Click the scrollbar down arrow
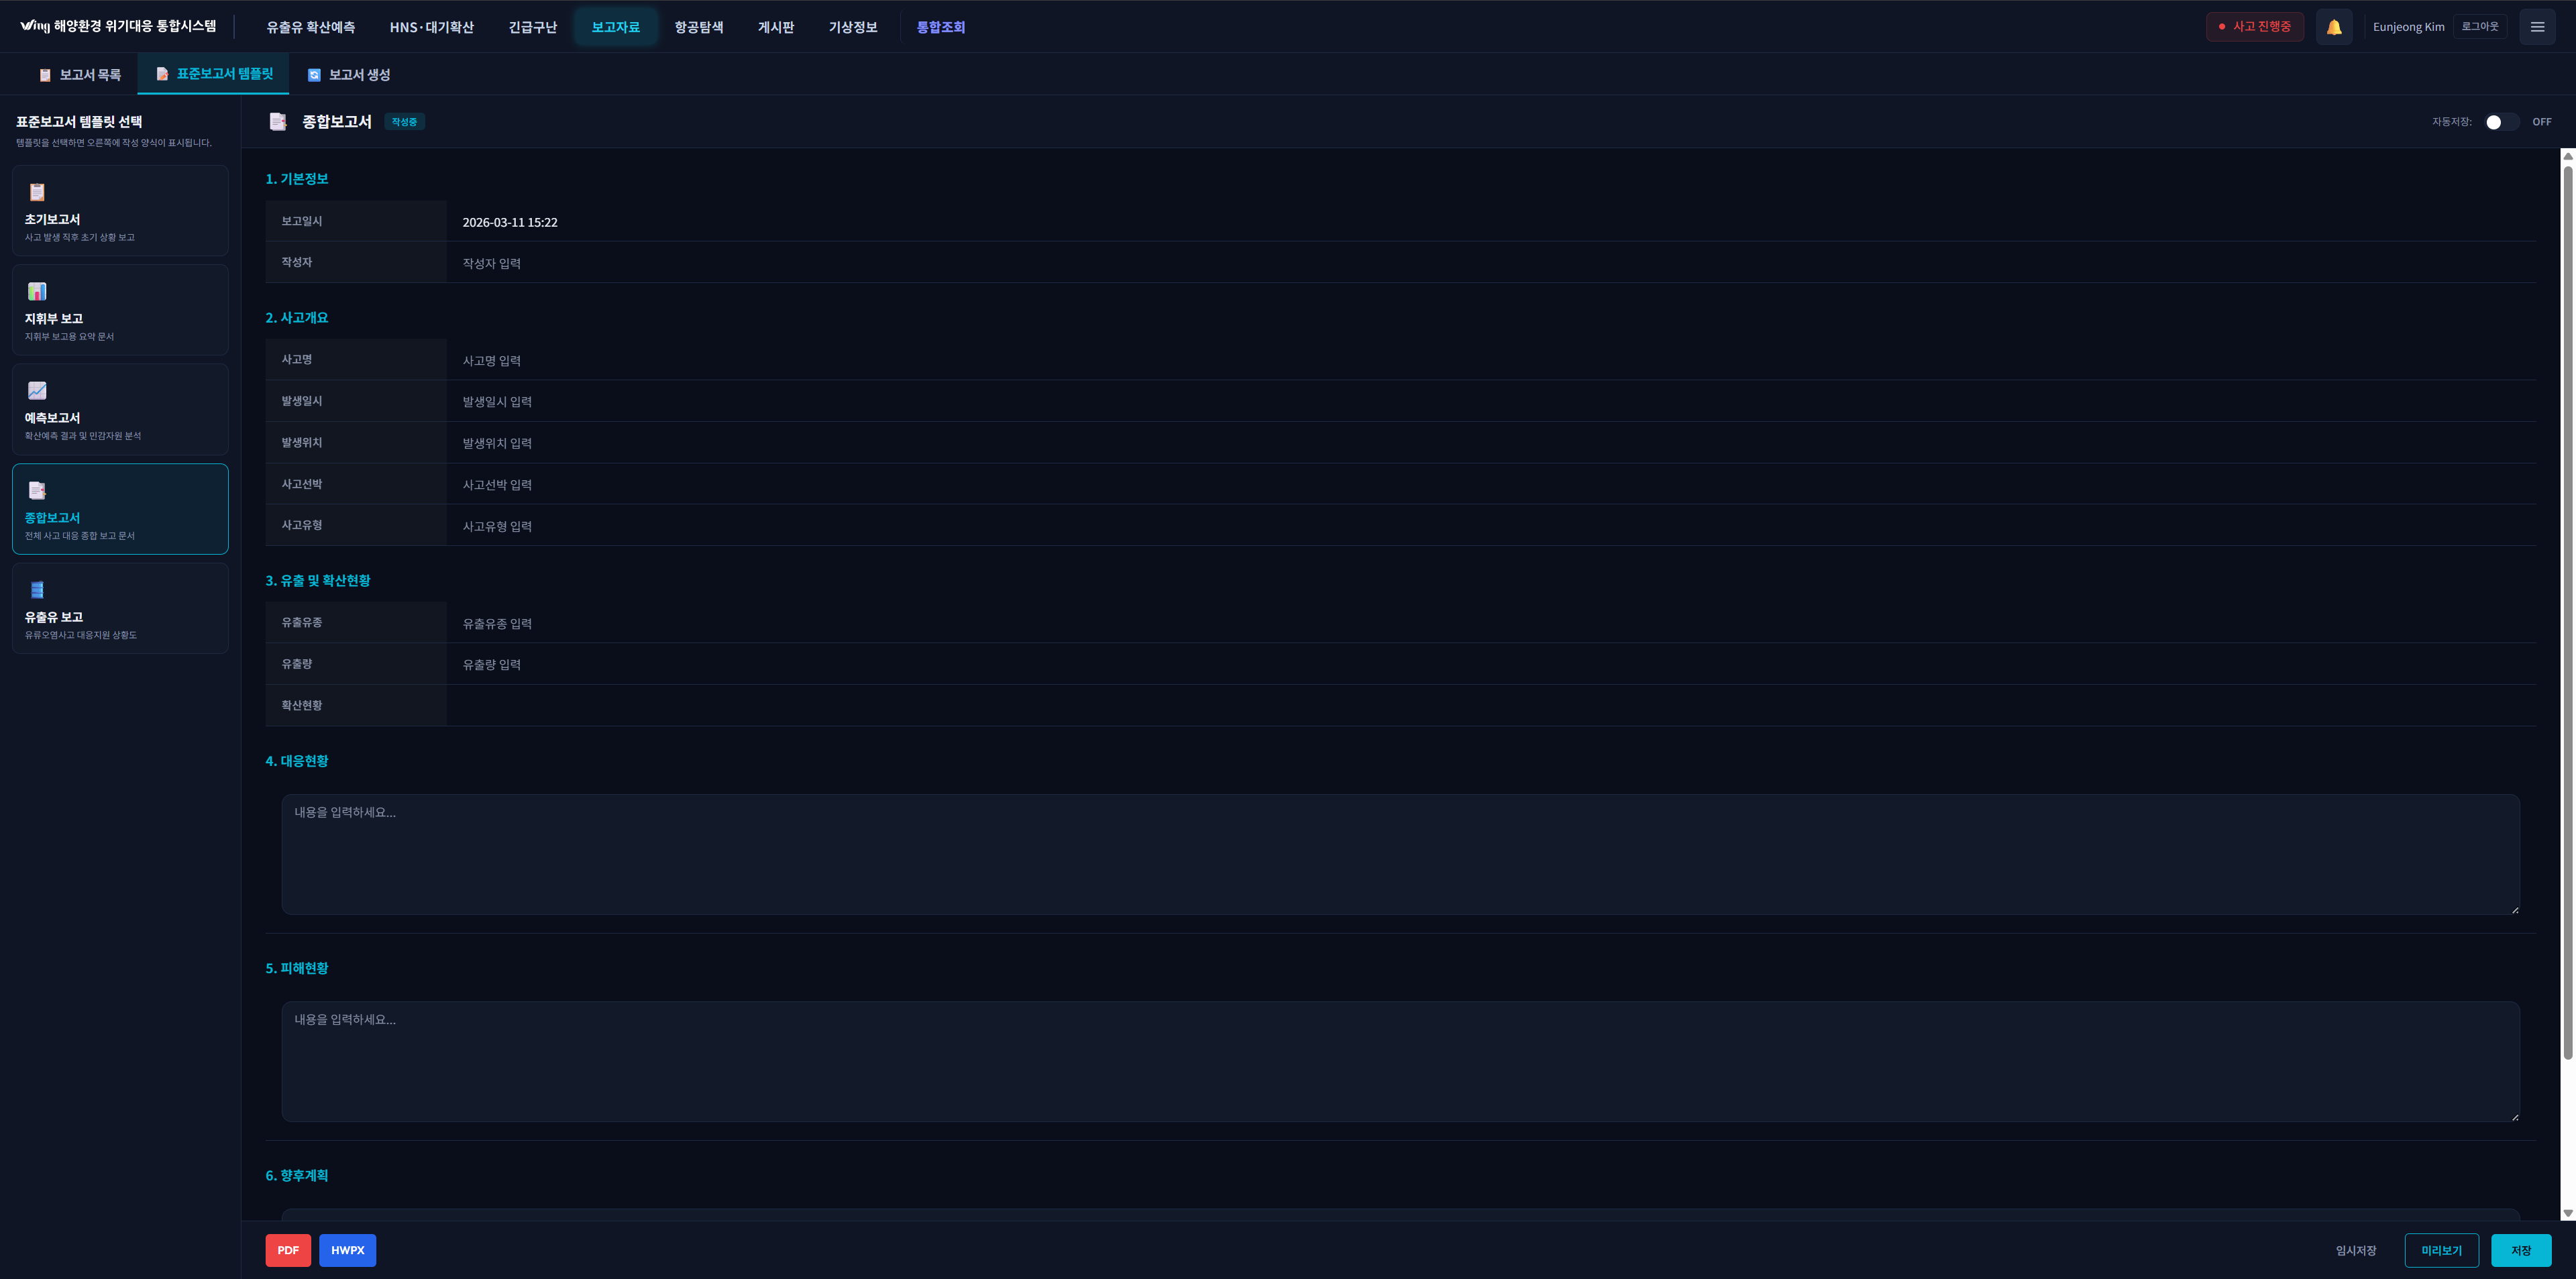This screenshot has width=2576, height=1279. [2567, 1213]
